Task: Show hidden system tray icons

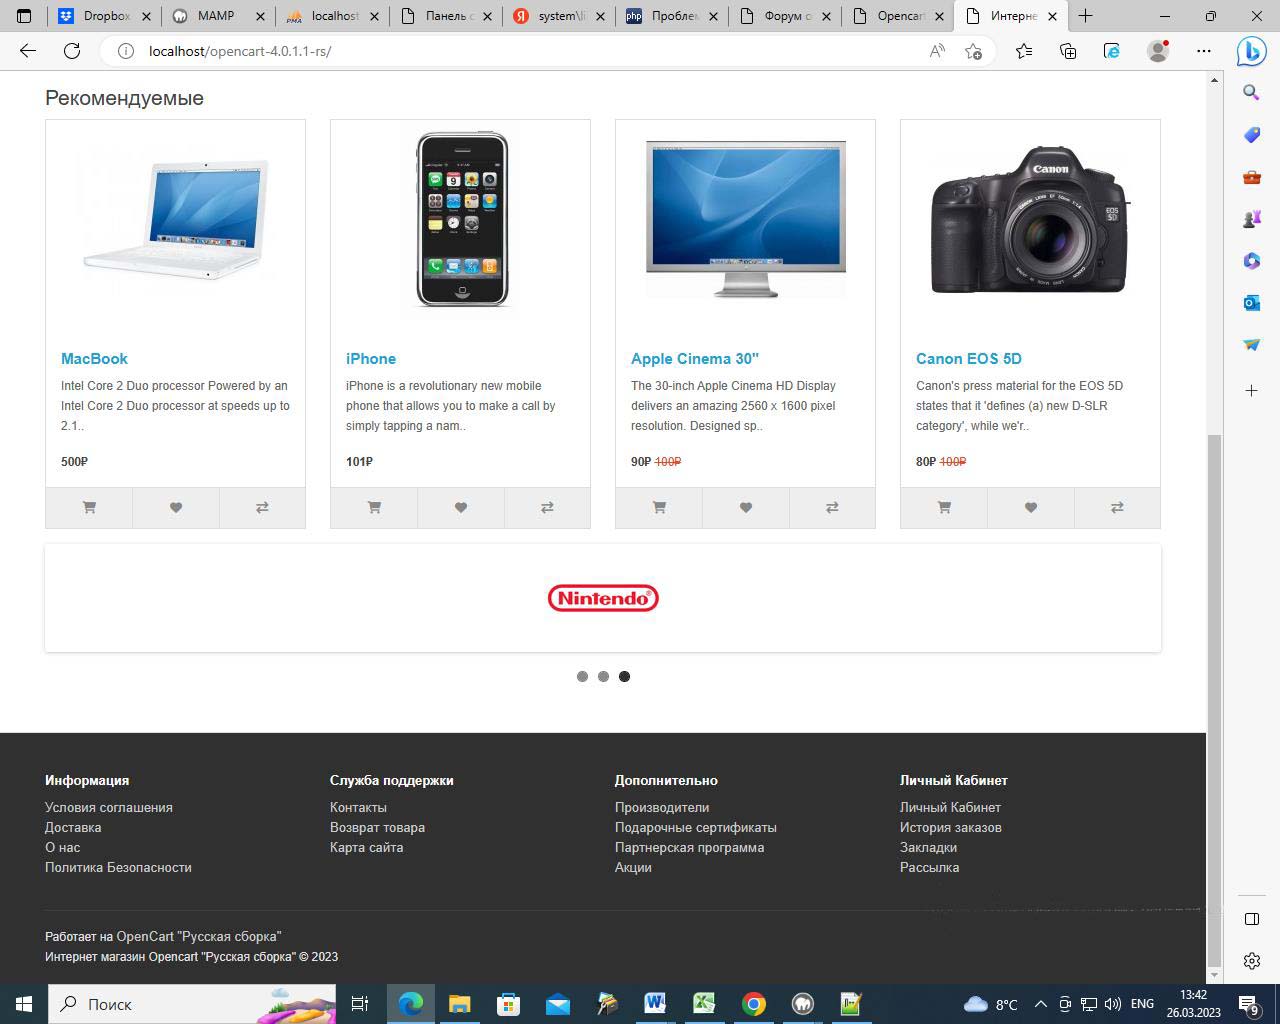Action: click(1040, 1004)
